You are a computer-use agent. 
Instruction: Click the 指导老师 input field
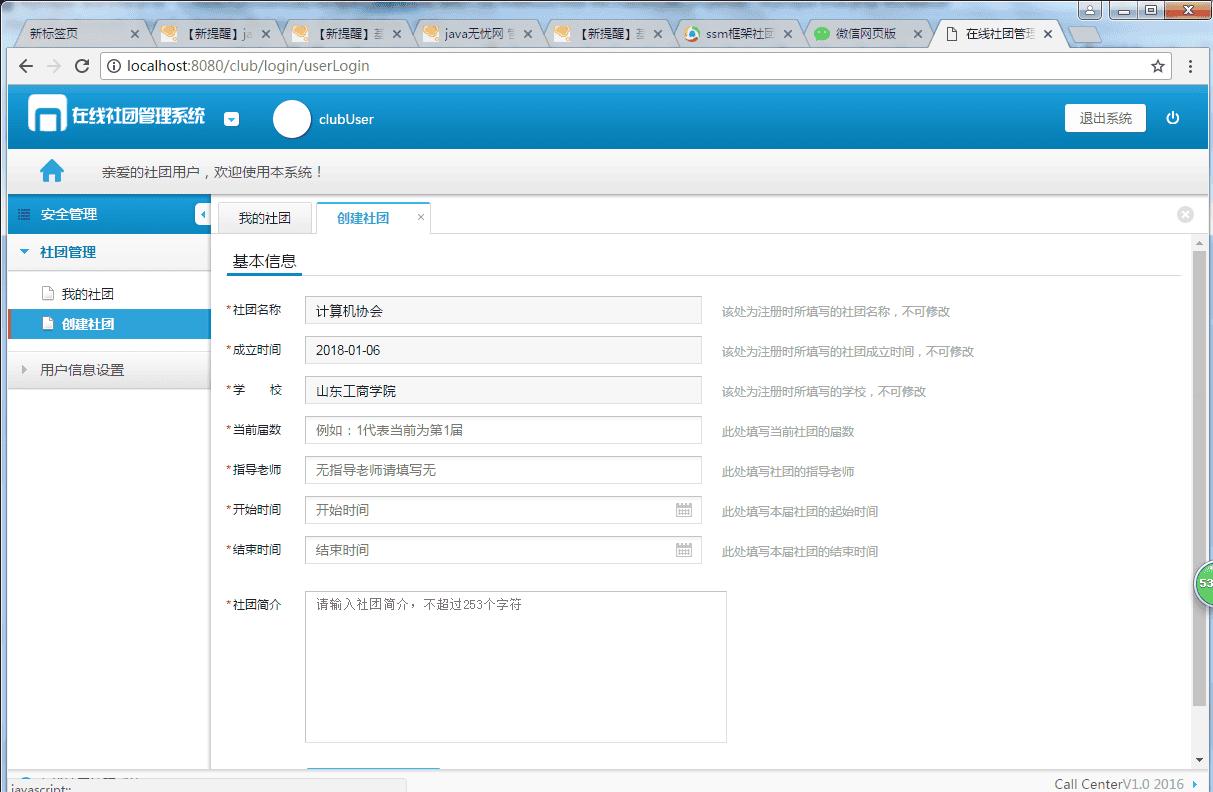click(x=503, y=470)
